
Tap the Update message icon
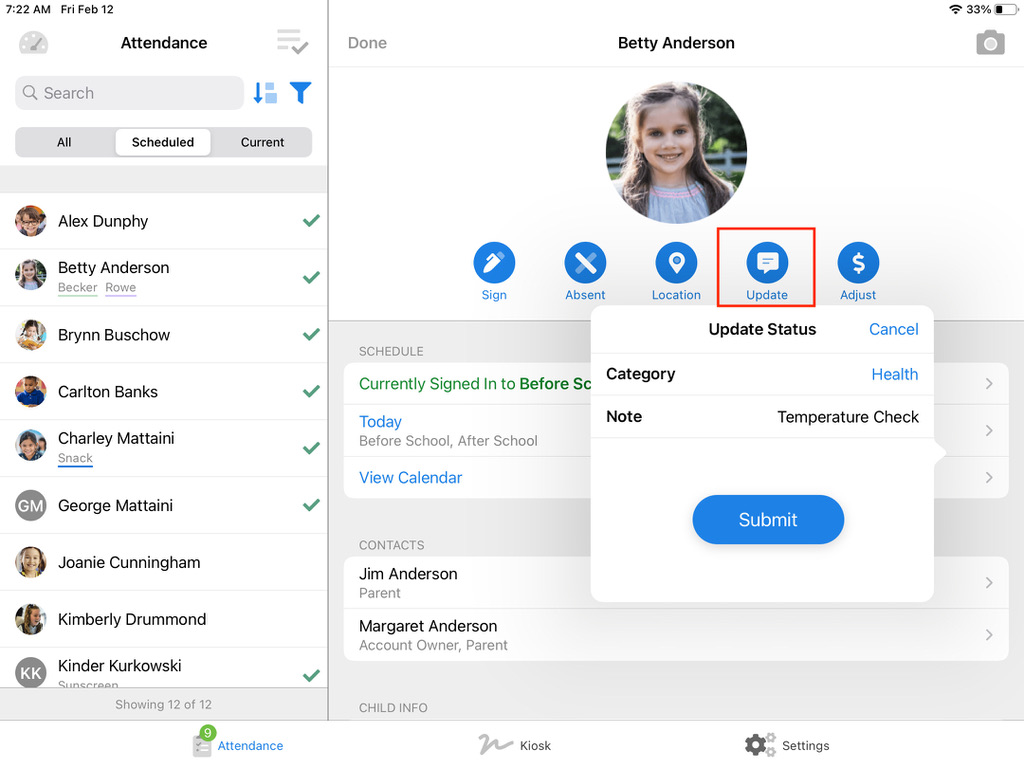767,263
